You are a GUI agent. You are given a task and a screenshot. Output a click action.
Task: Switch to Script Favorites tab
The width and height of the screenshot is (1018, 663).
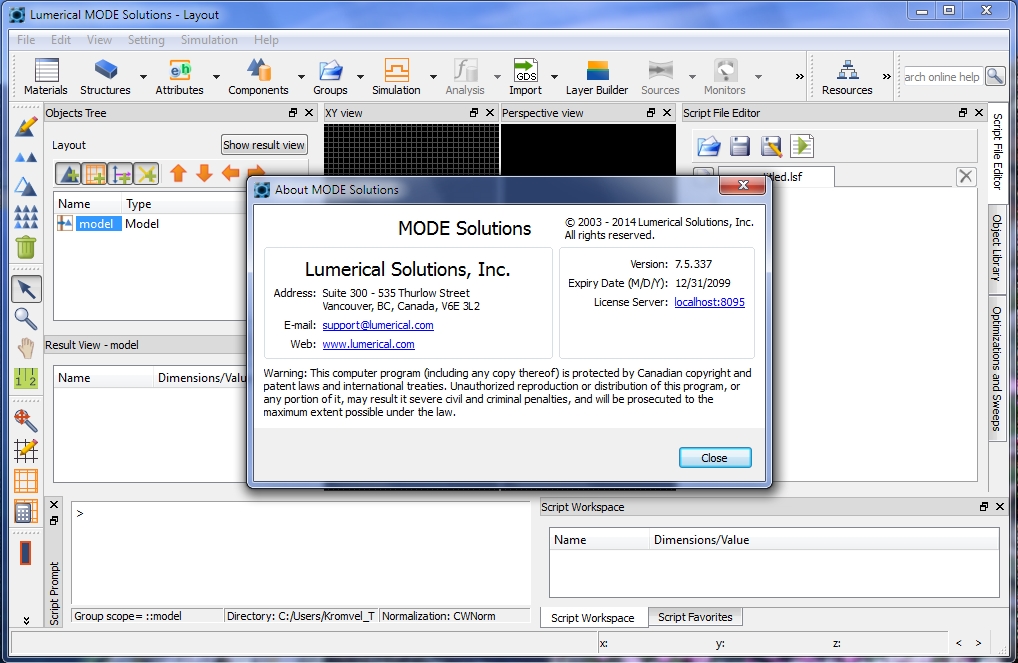[695, 617]
